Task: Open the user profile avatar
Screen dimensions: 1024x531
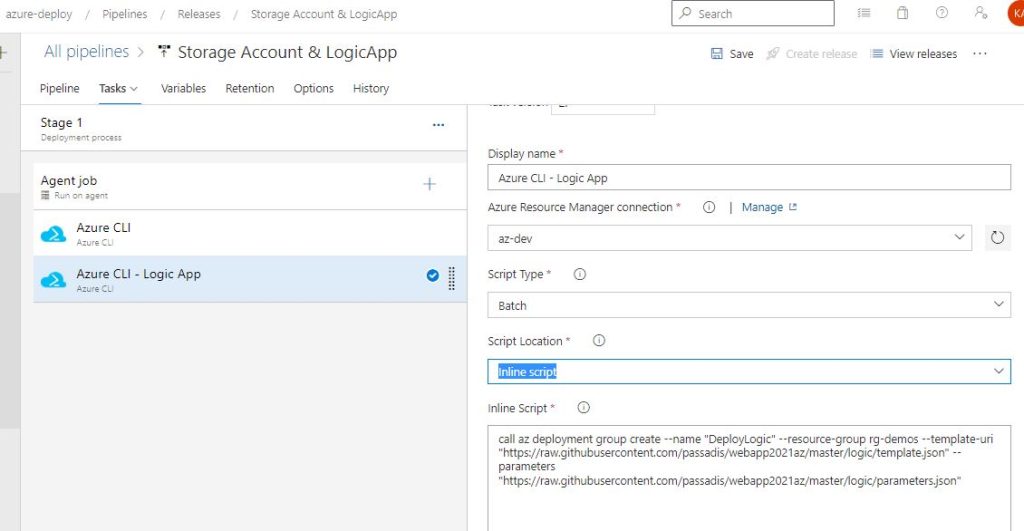Action: 1016,13
